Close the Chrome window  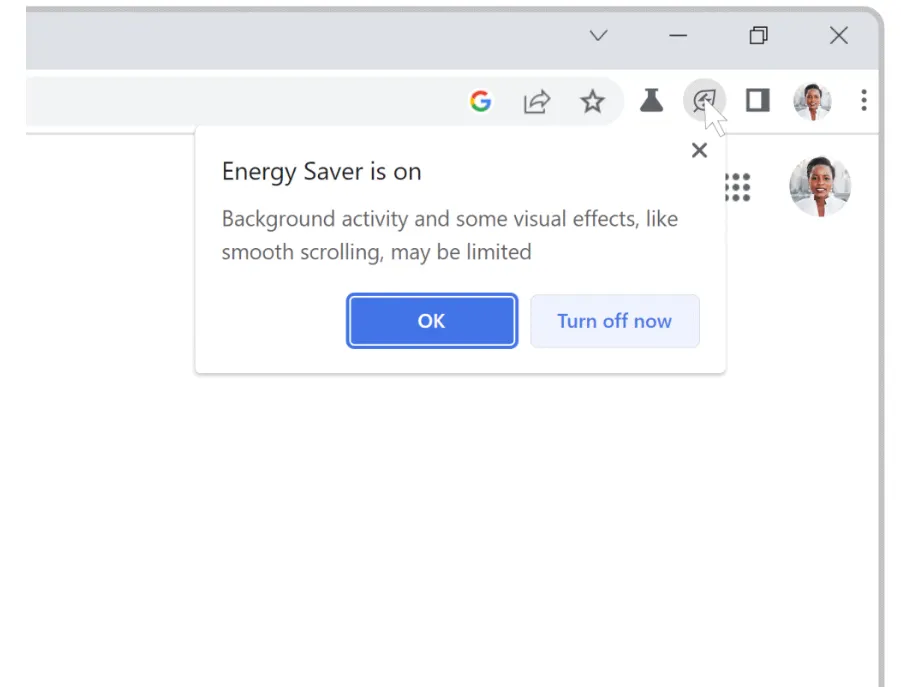pyautogui.click(x=838, y=36)
